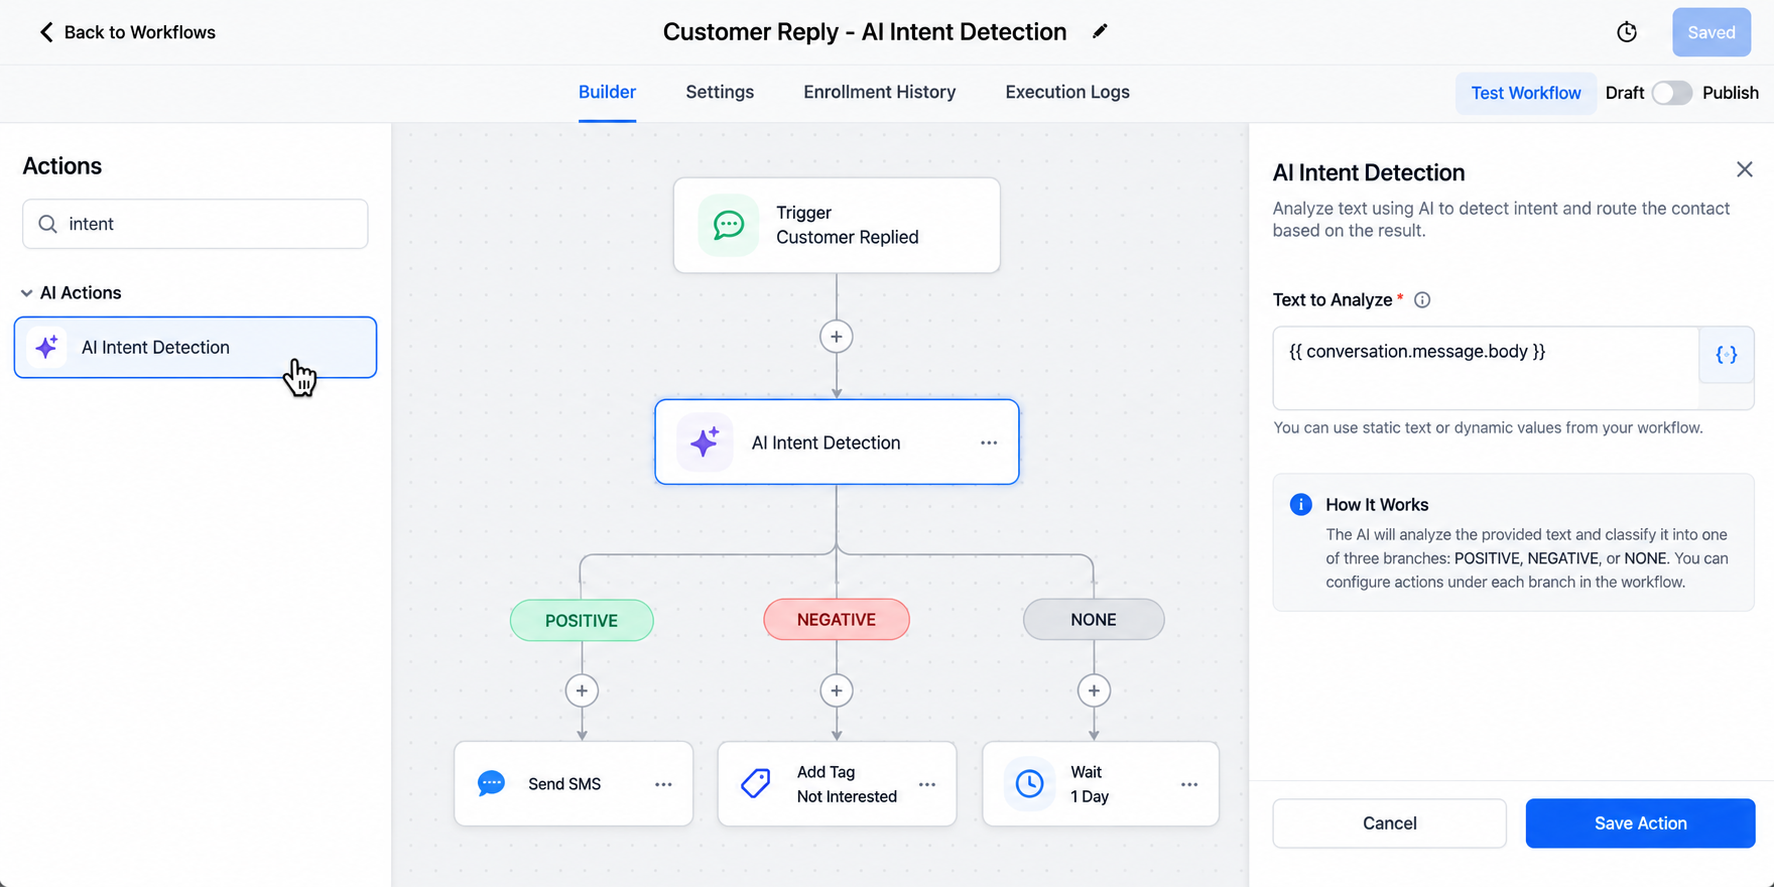1774x887 pixels.
Task: Open the Enrollment History tab
Action: [x=879, y=92]
